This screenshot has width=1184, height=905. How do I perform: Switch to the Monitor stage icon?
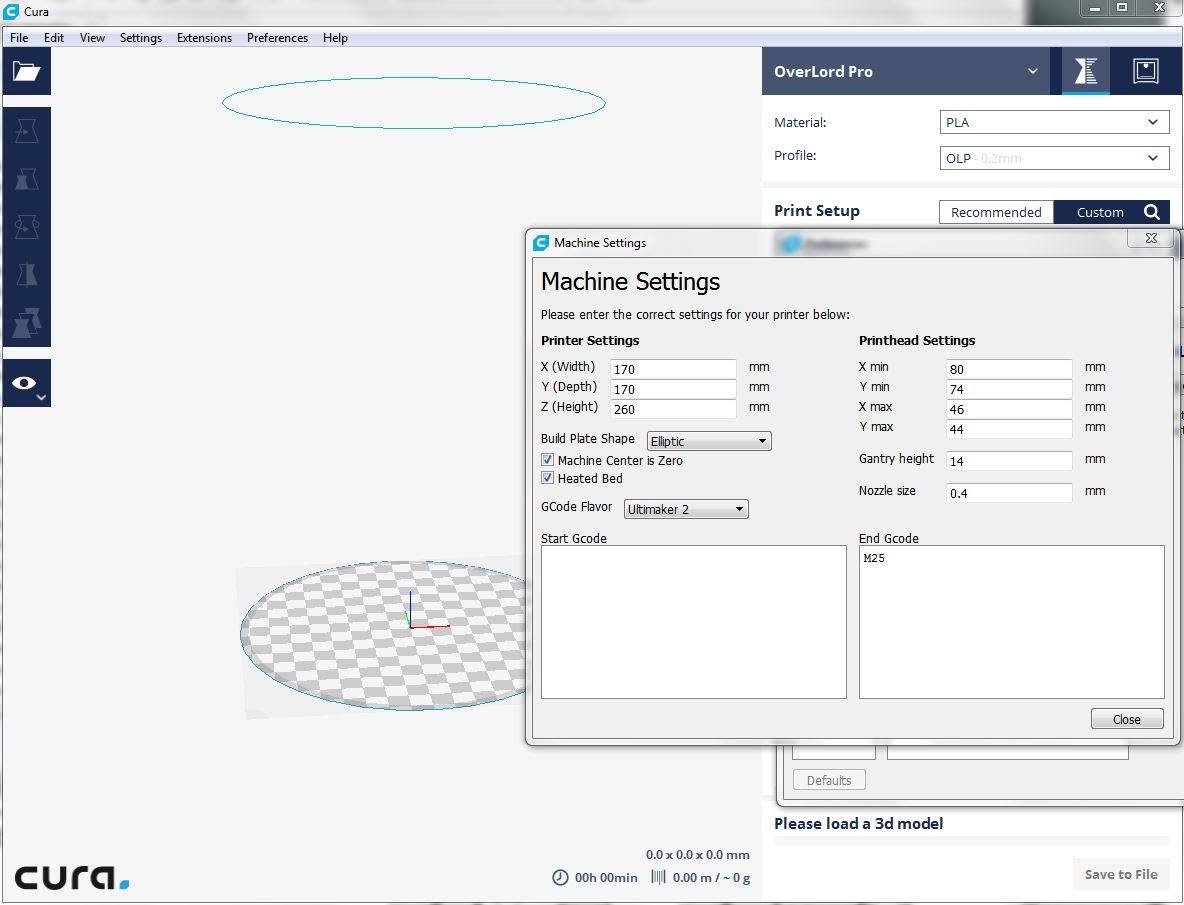click(x=1145, y=71)
